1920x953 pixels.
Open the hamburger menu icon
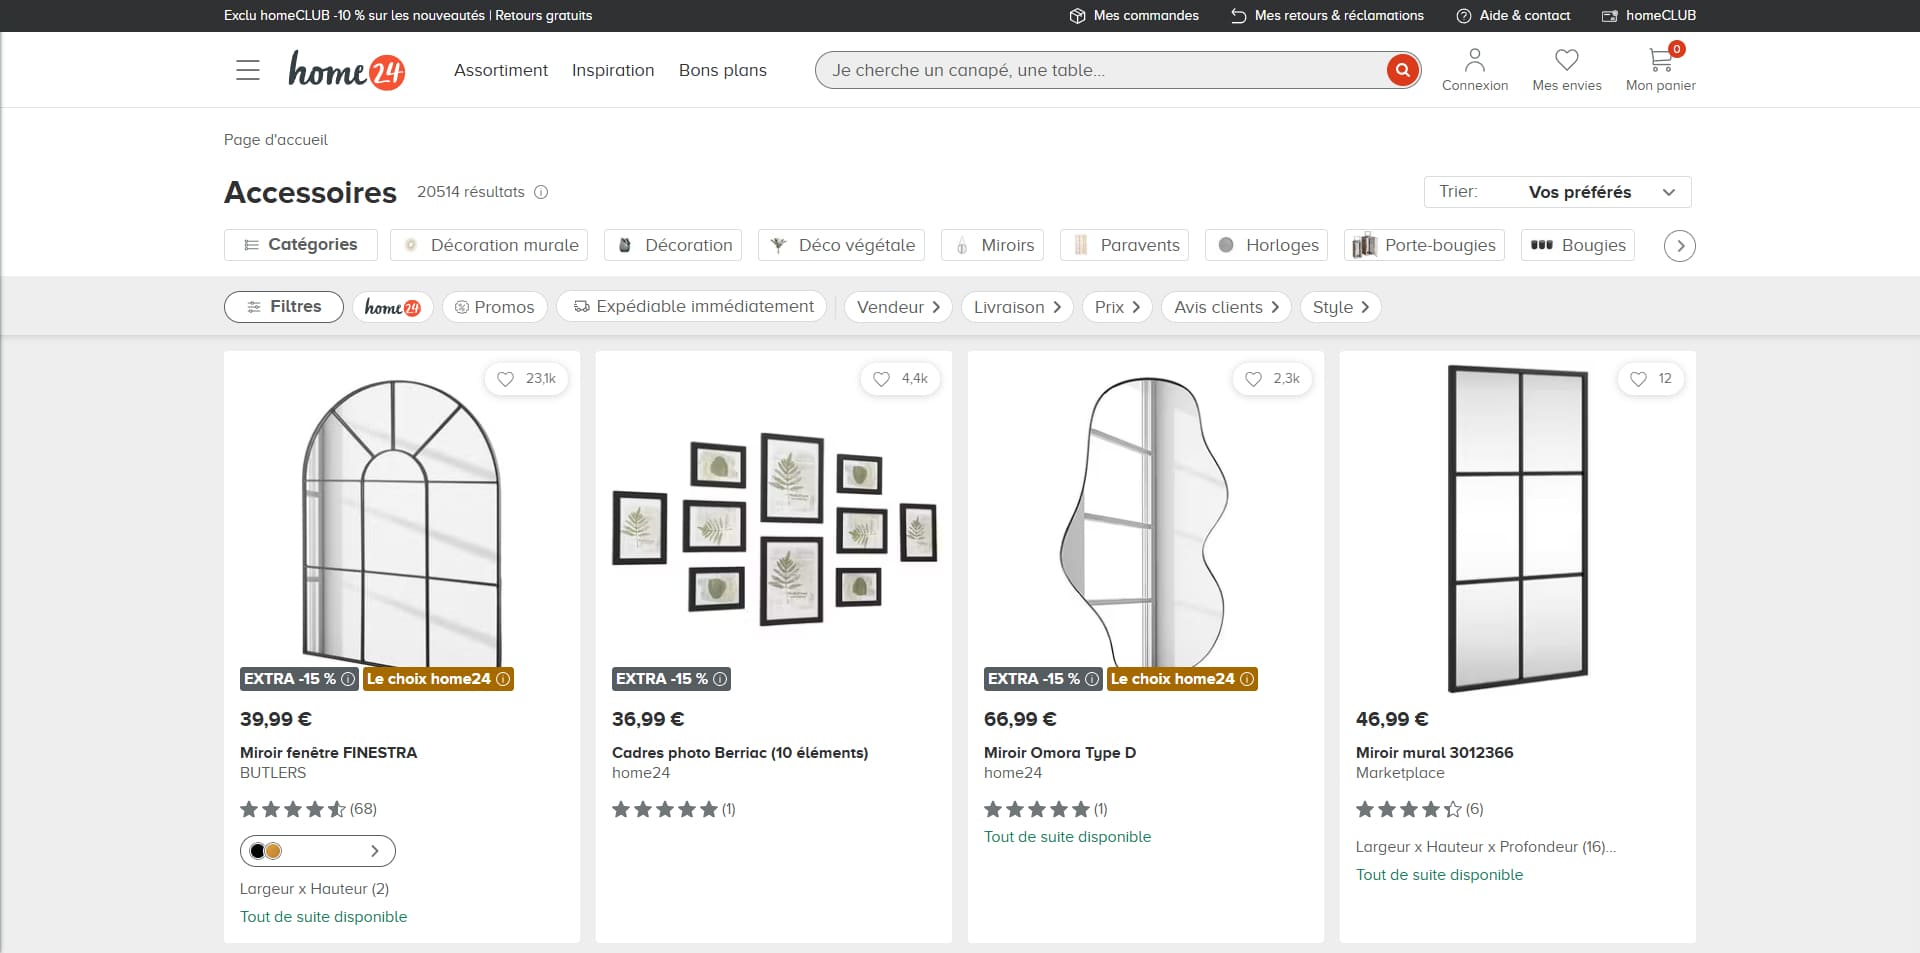[248, 70]
